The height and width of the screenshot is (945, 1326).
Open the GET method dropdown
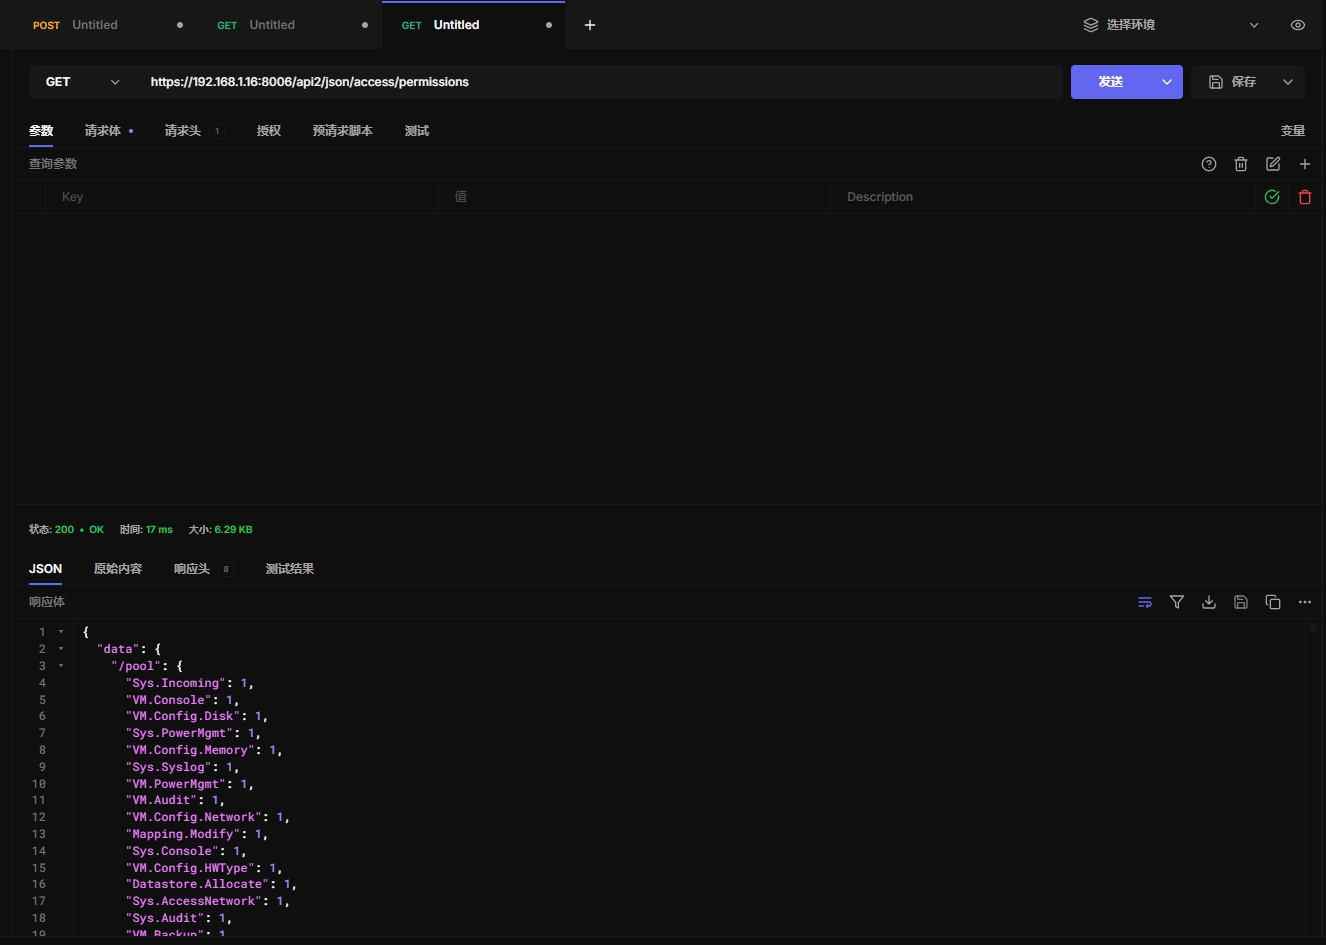click(82, 82)
